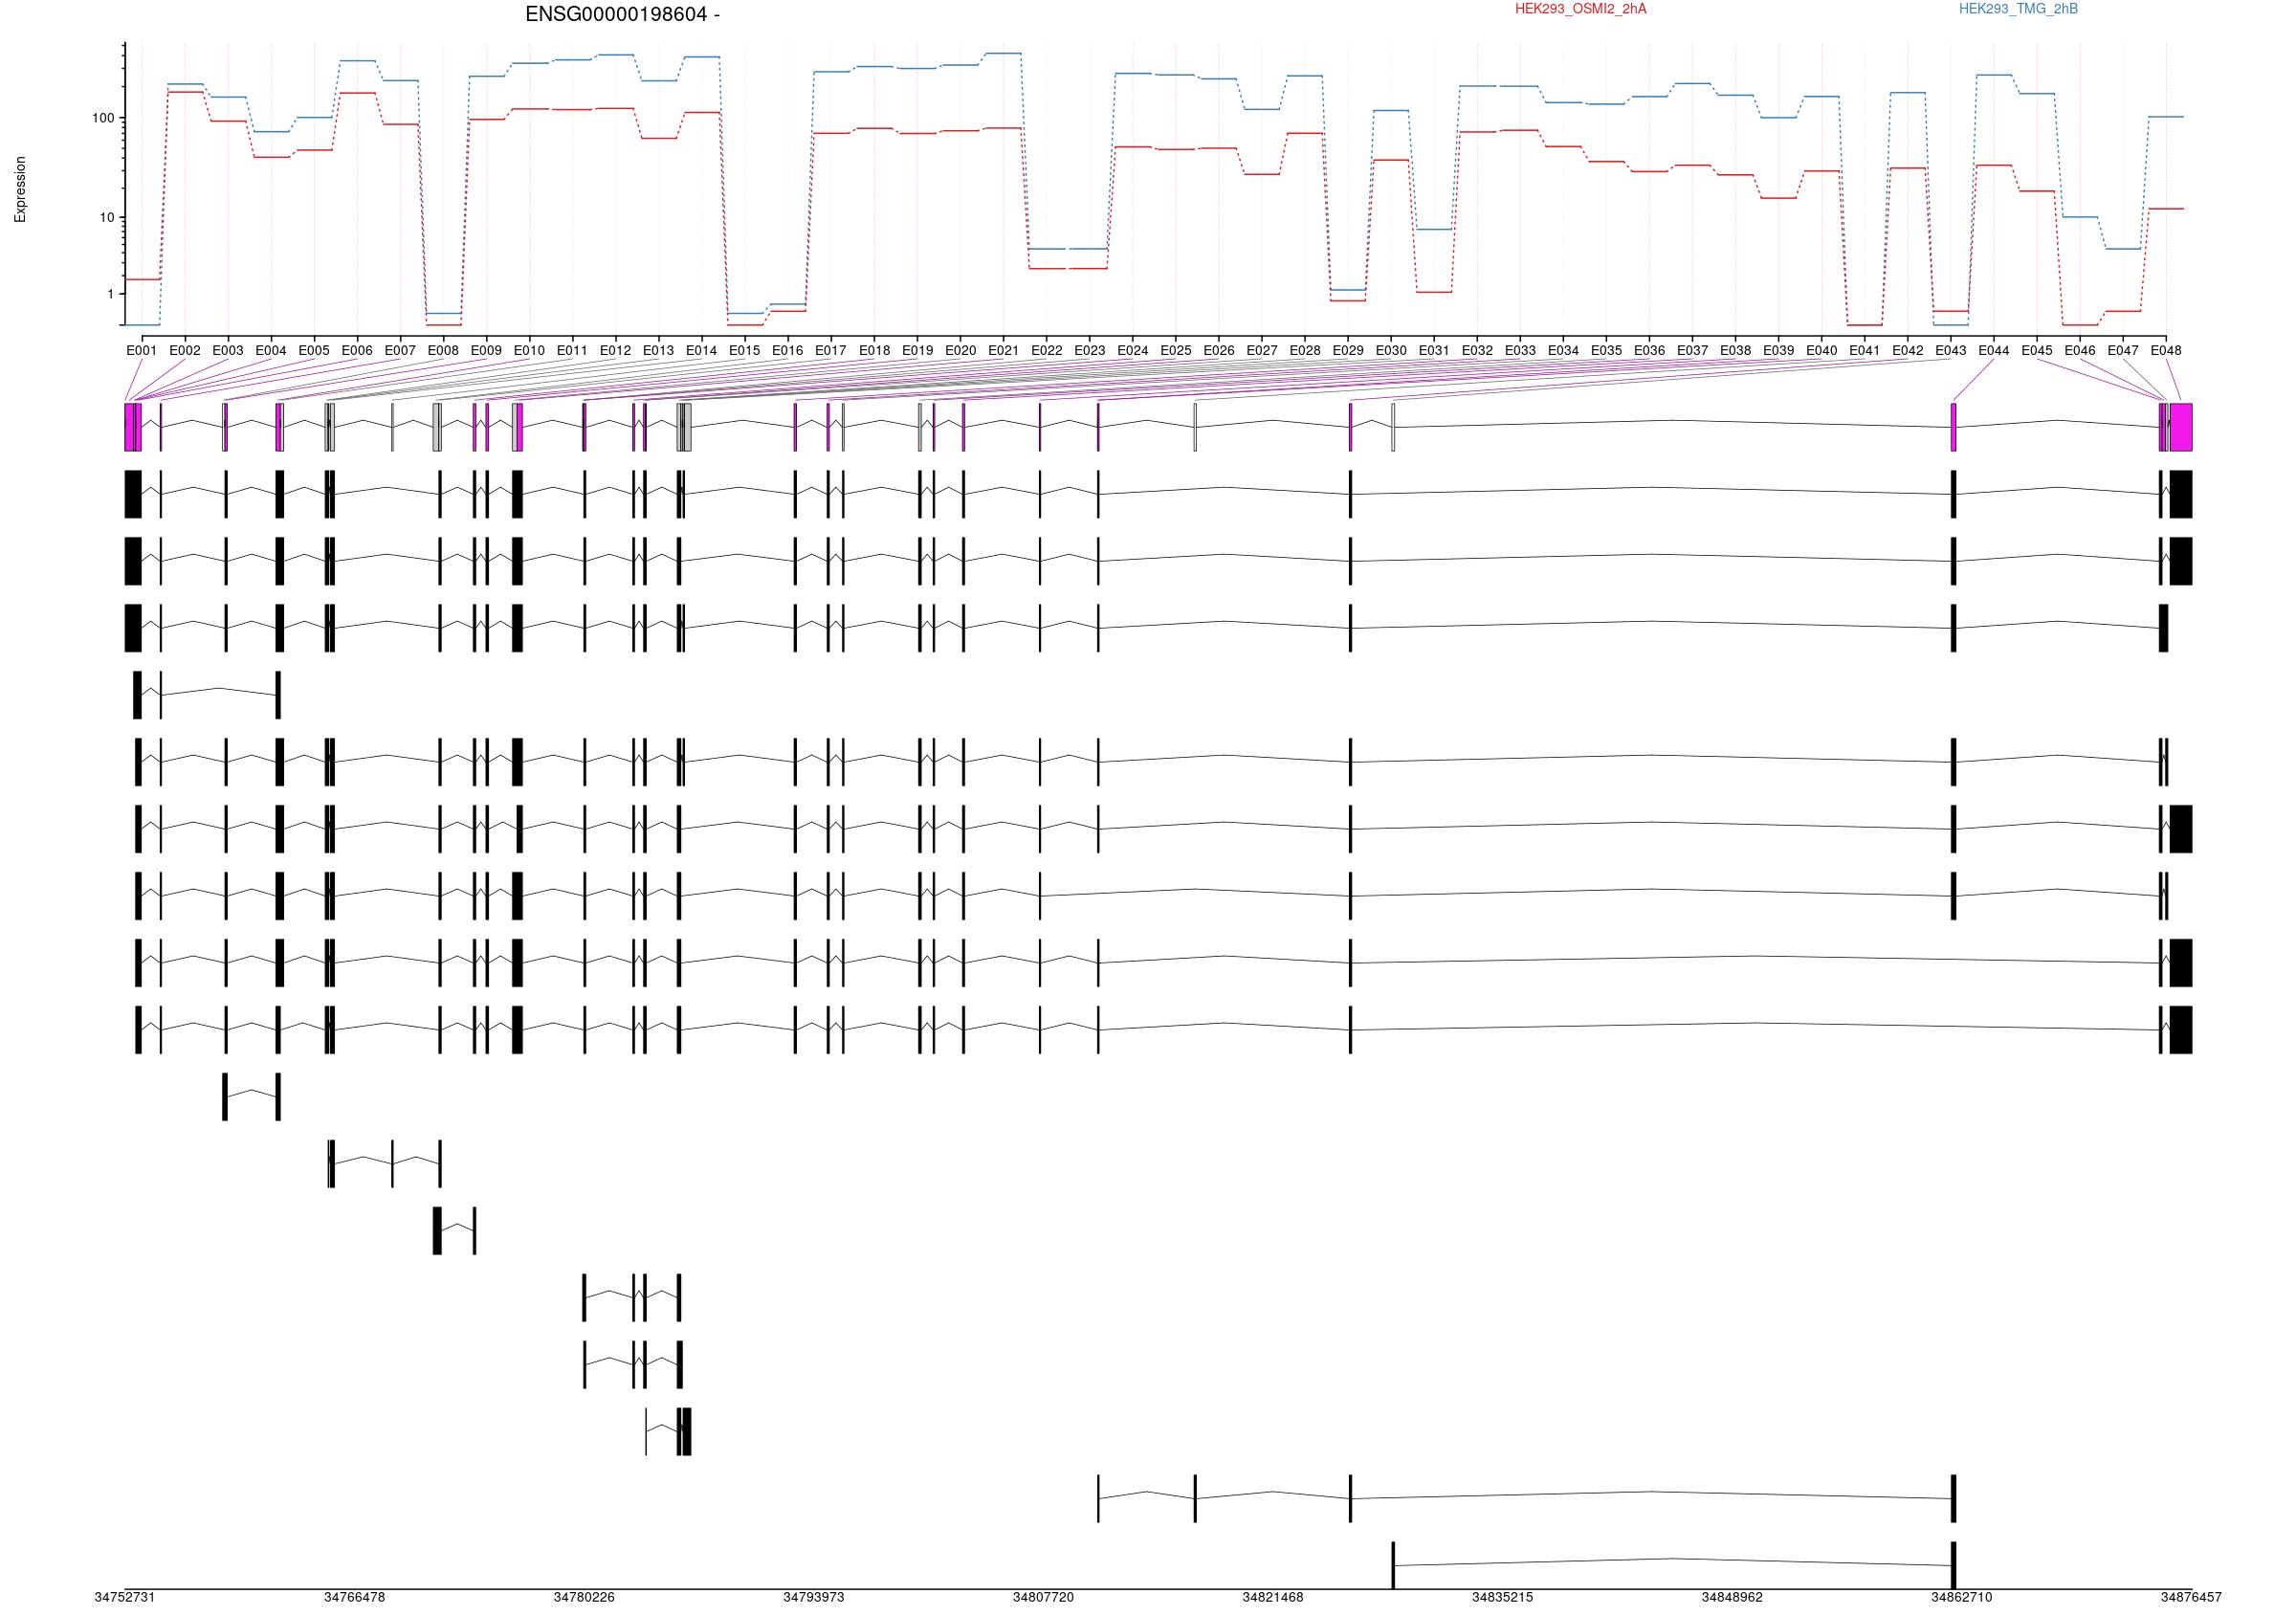
Task: Select the HEK293_OSMI2_2hA legend label
Action: pos(1580,9)
